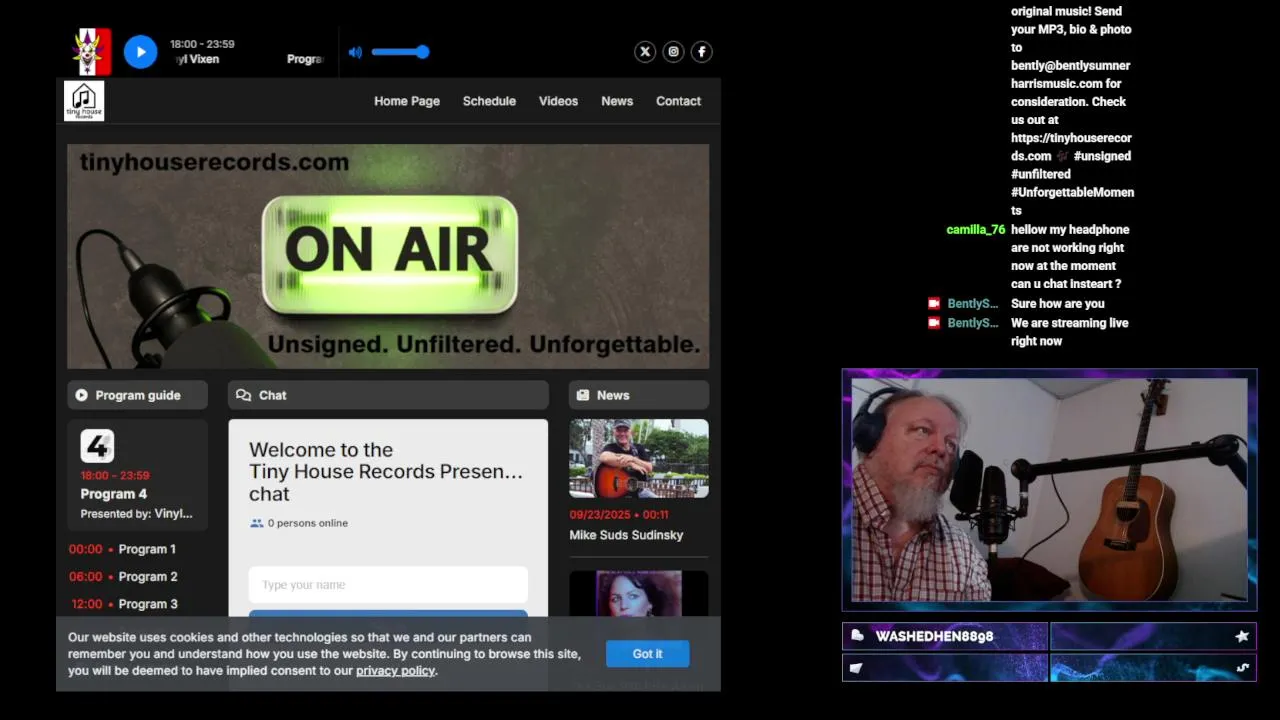Open the News menu item
This screenshot has width=1280, height=720.
[x=617, y=101]
